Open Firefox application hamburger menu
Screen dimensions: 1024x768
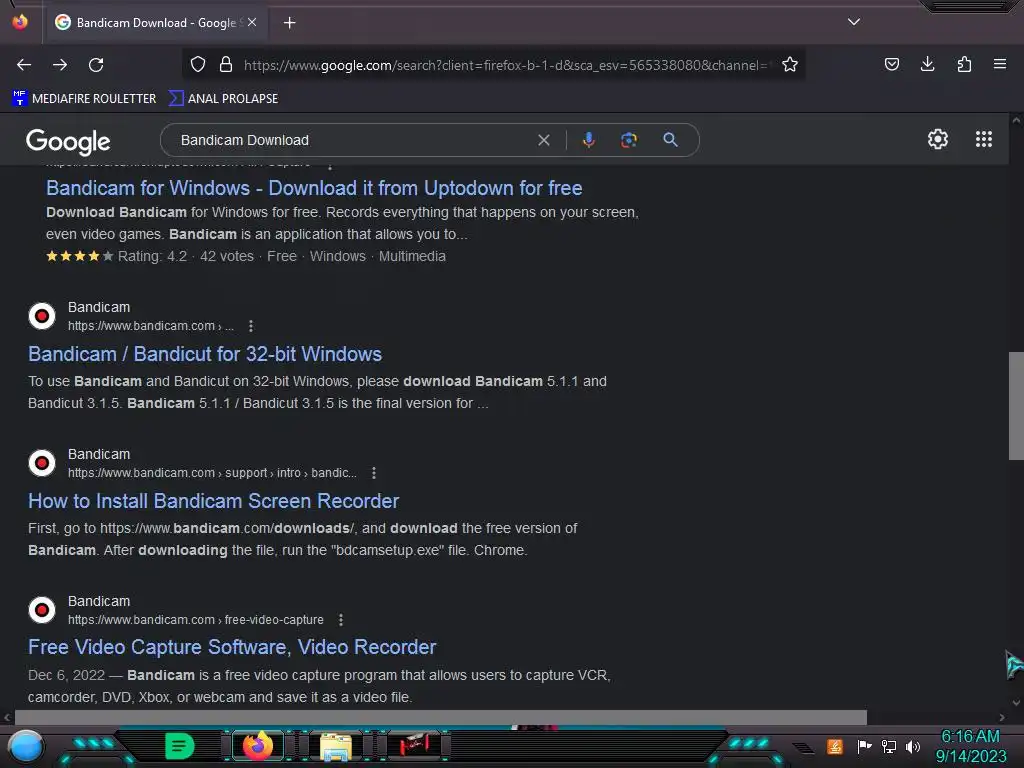pos(1000,64)
